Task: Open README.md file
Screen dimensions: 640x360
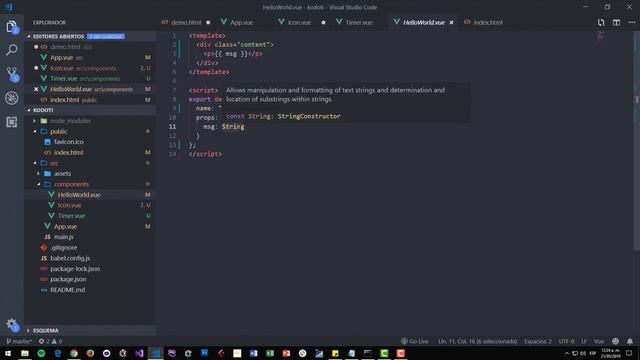Action: [67, 290]
